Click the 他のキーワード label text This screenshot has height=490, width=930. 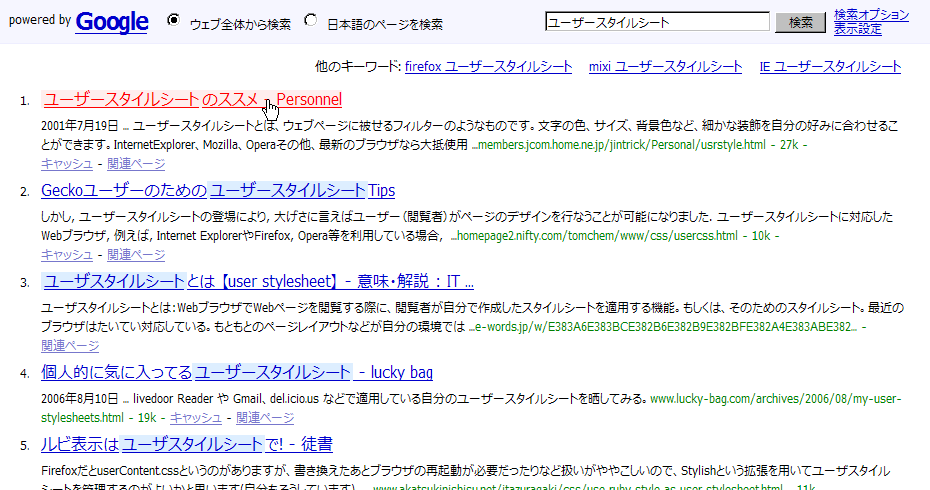358,66
